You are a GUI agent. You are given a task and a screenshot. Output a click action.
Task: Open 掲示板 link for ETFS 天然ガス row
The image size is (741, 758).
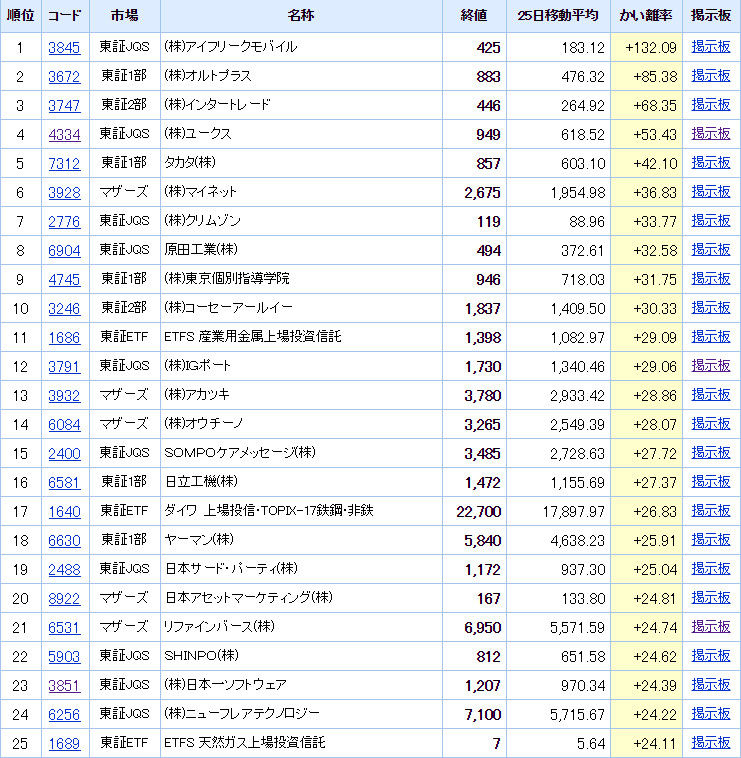pos(711,743)
